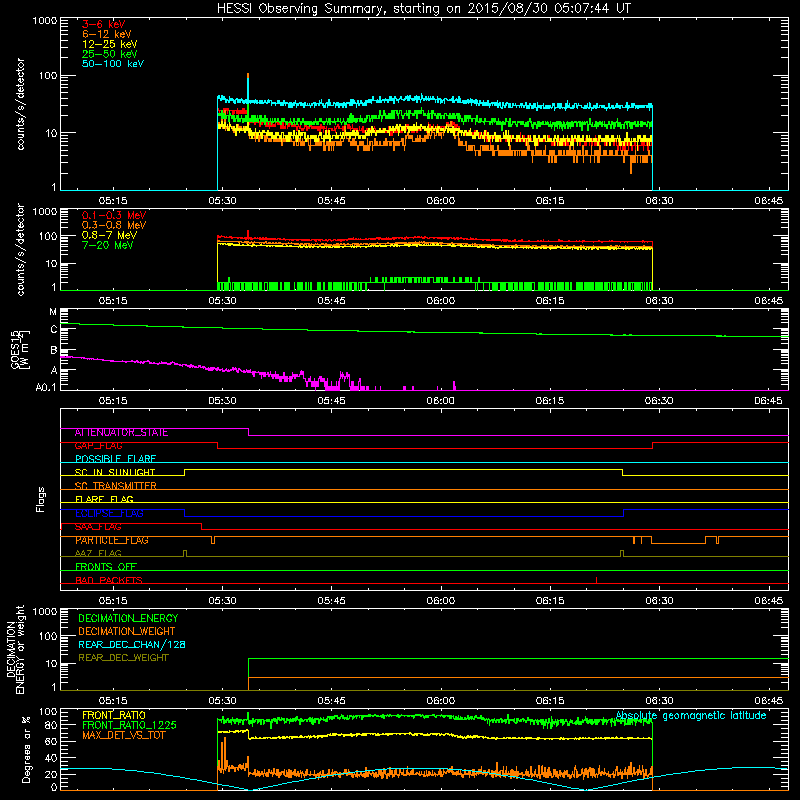Select the '6-12 keV' legend label

pyautogui.click(x=107, y=34)
